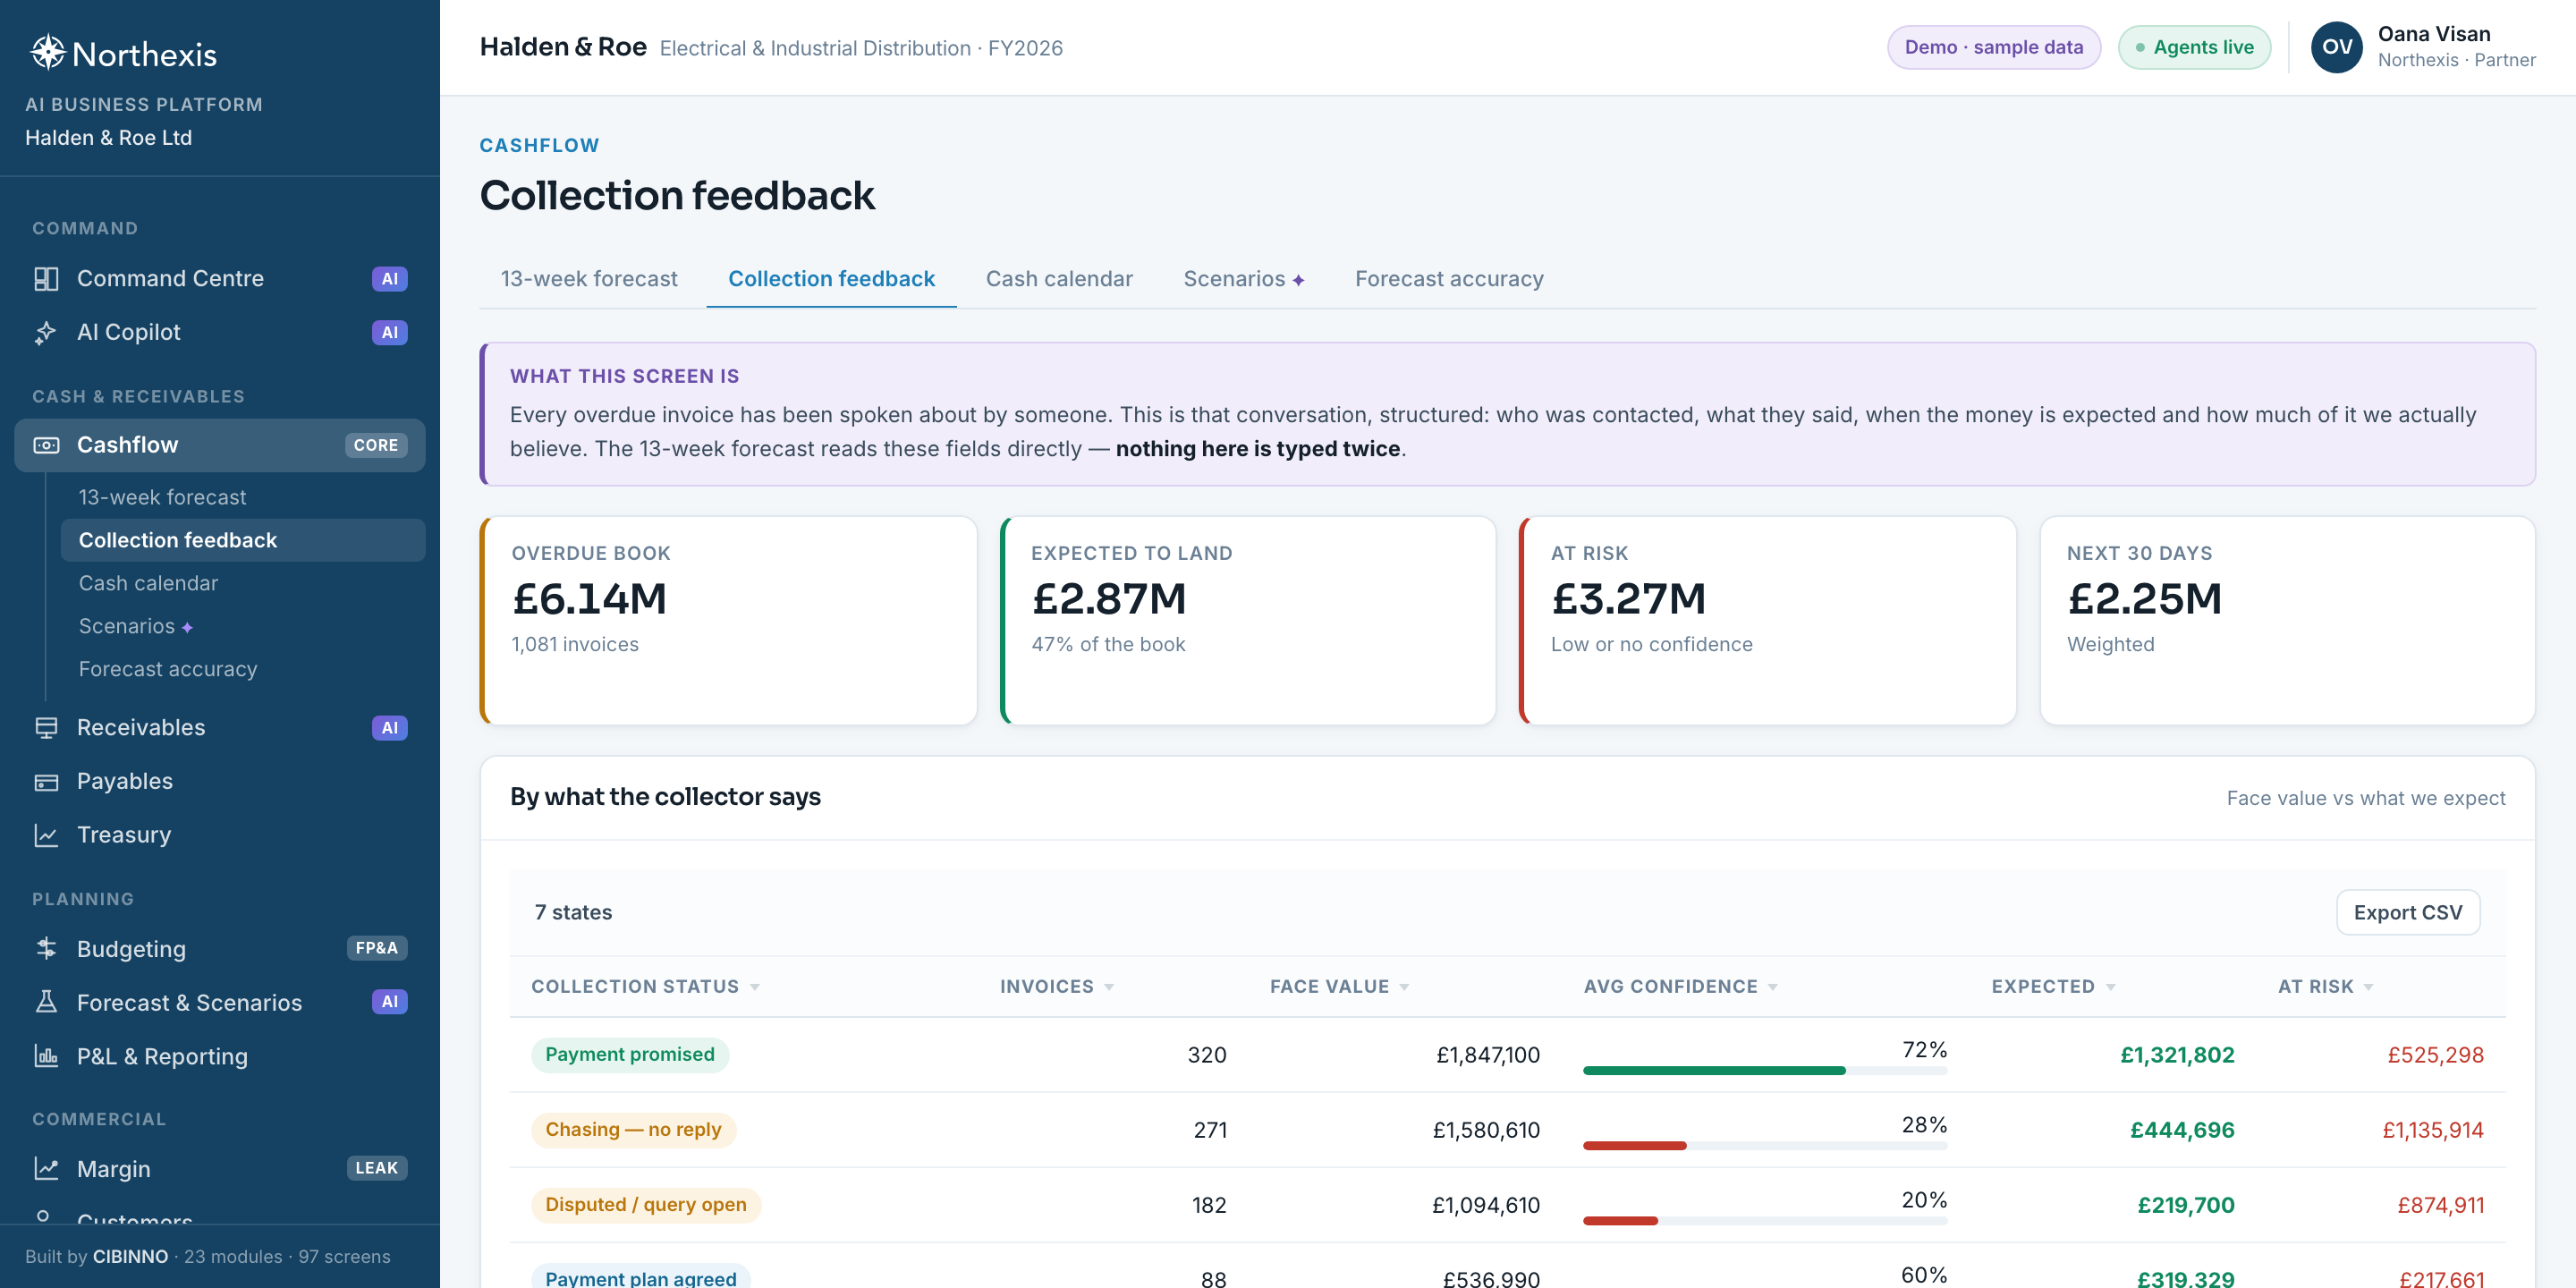This screenshot has height=1288, width=2576.
Task: Click the Payment promised status badge
Action: pyautogui.click(x=630, y=1055)
